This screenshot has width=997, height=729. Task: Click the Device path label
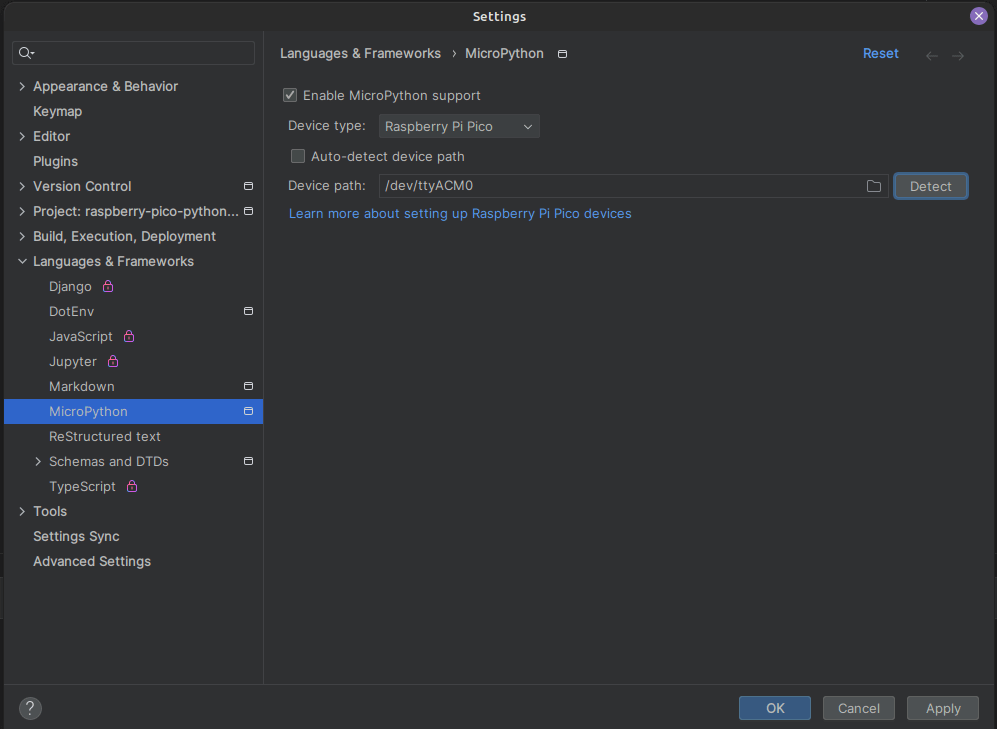[327, 186]
